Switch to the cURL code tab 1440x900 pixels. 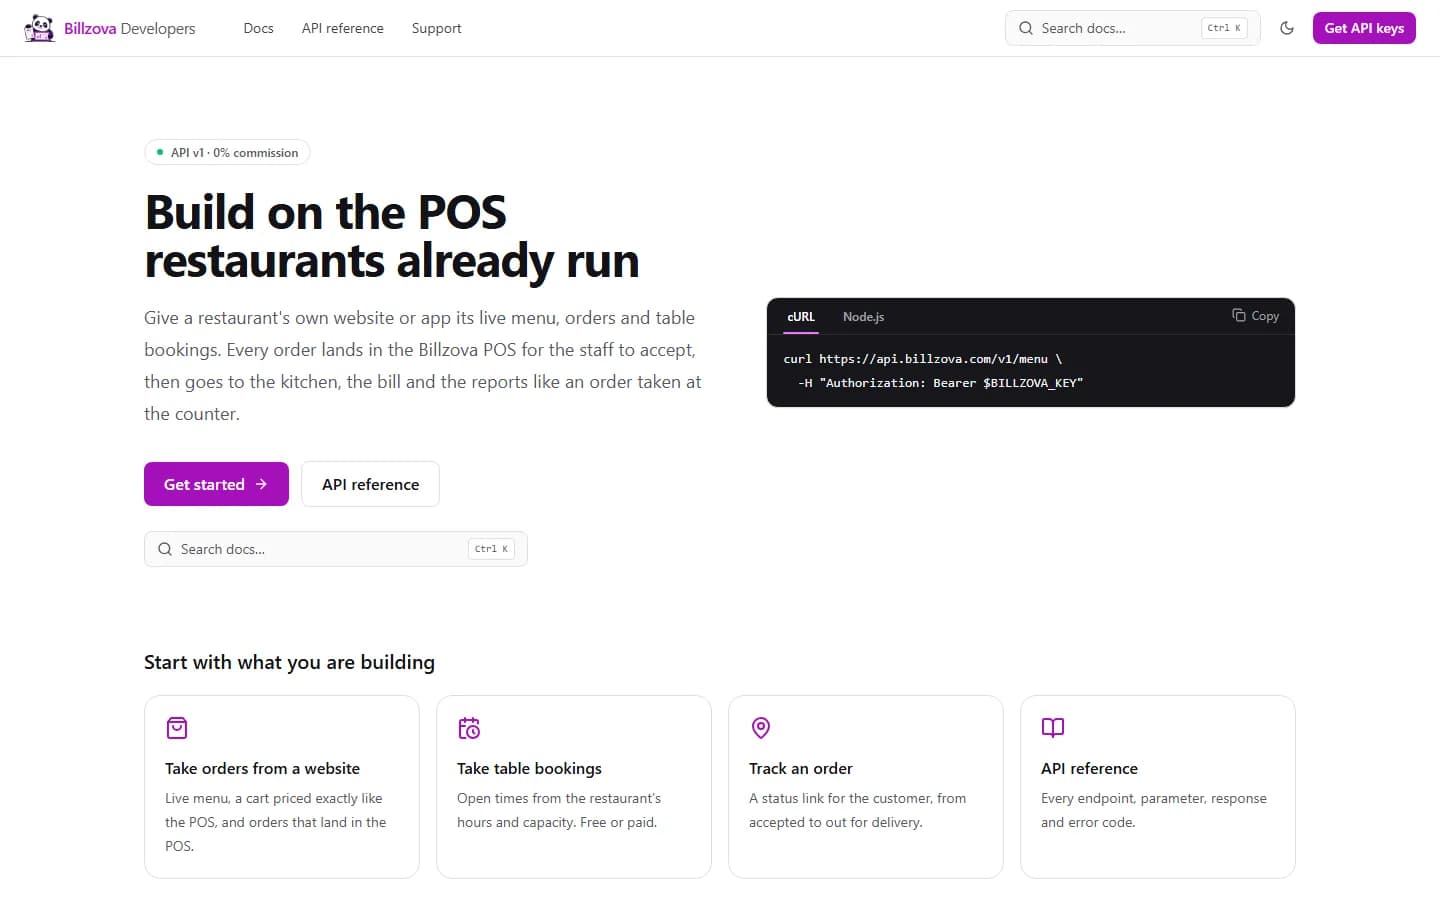point(801,316)
